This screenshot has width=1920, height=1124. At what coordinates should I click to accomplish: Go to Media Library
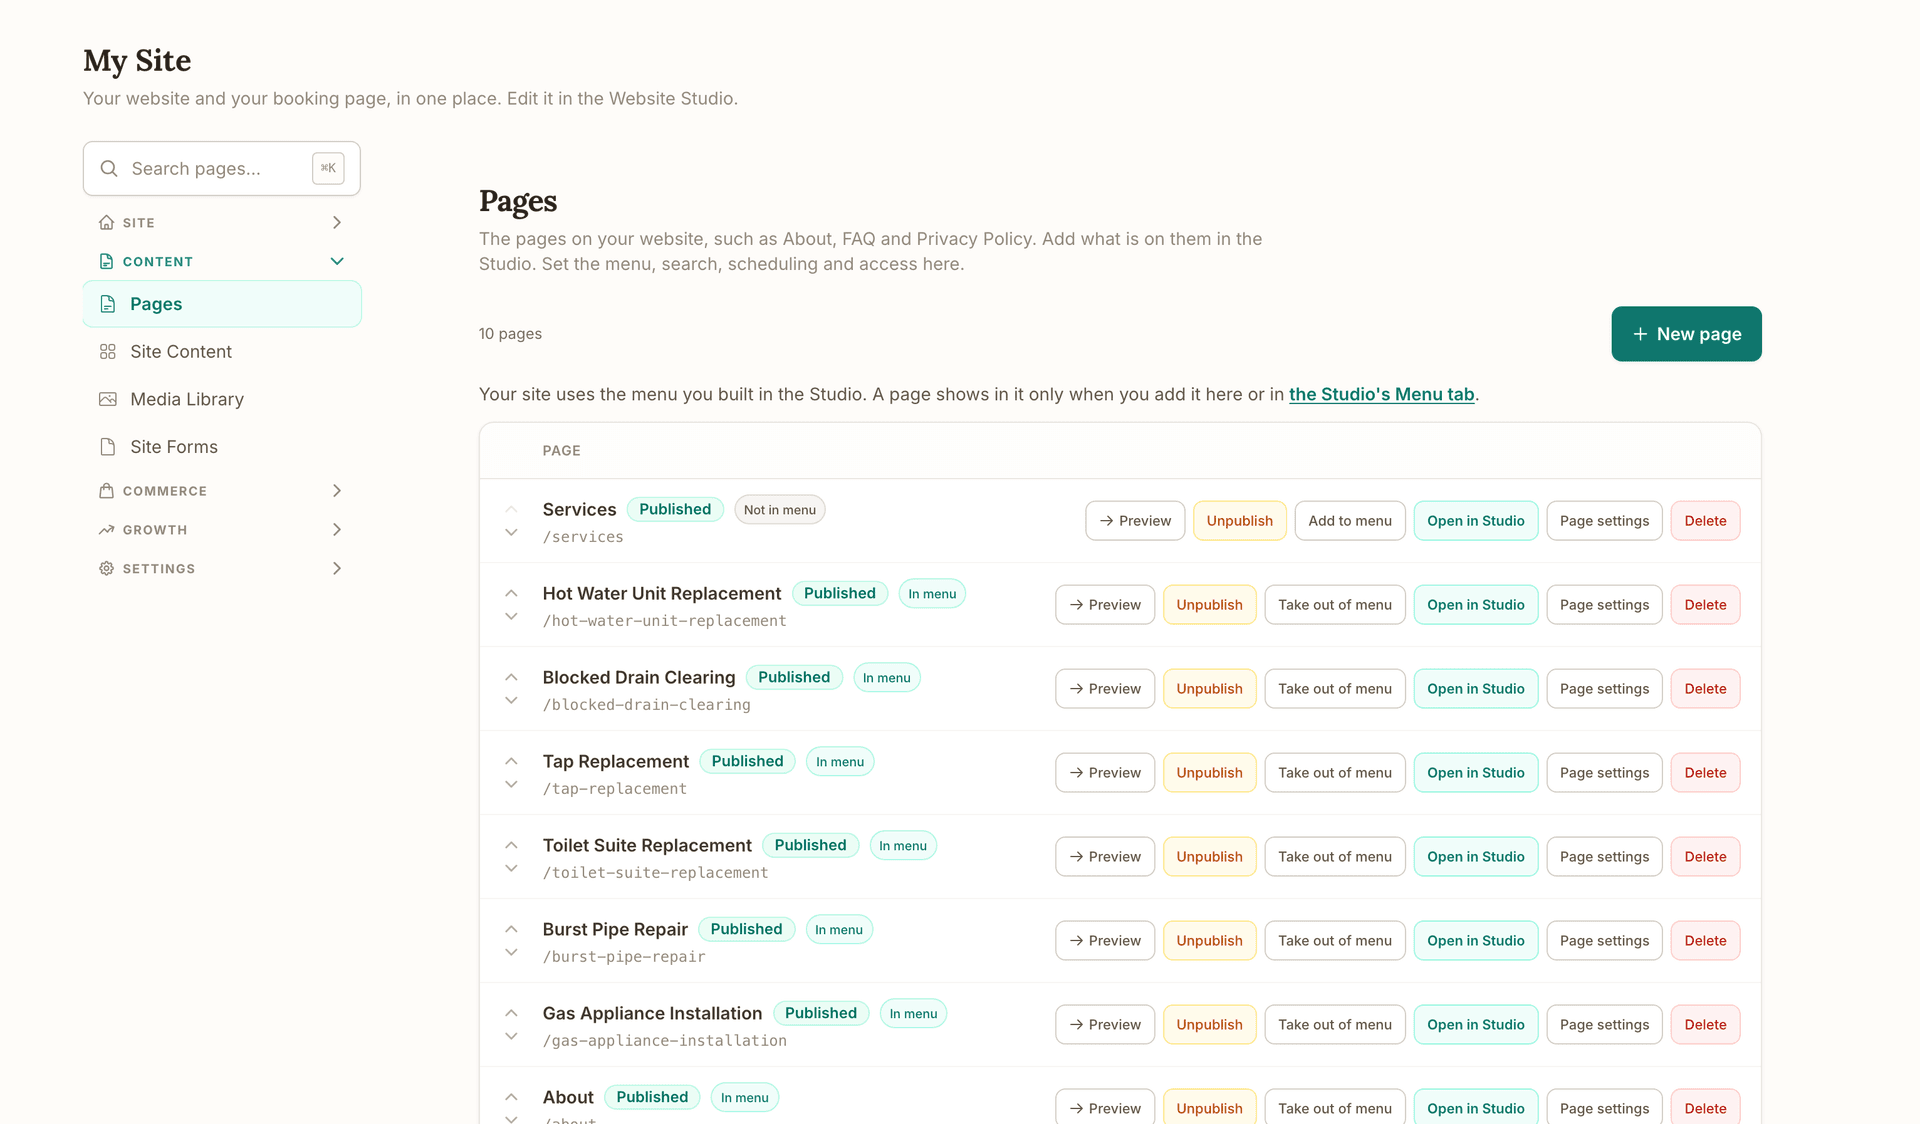click(x=222, y=399)
